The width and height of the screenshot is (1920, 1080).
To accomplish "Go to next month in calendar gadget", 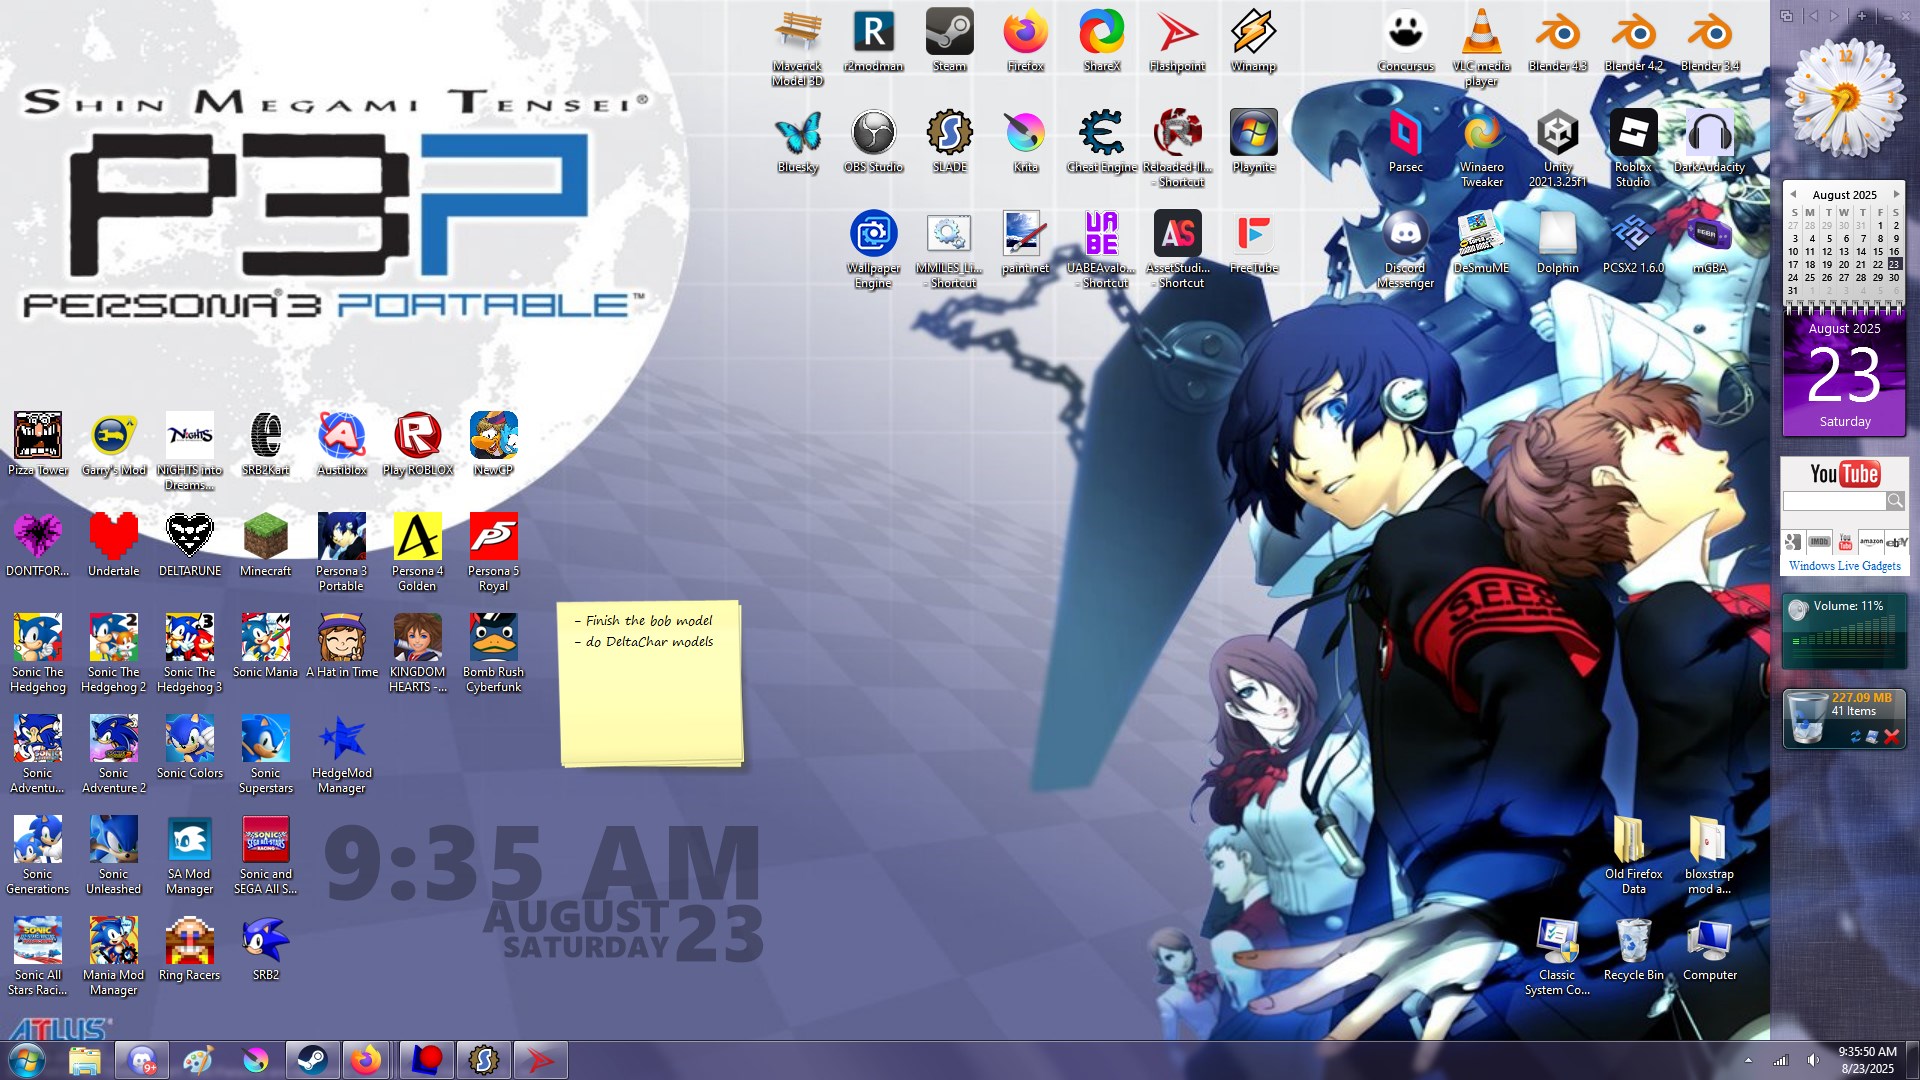I will (1896, 194).
